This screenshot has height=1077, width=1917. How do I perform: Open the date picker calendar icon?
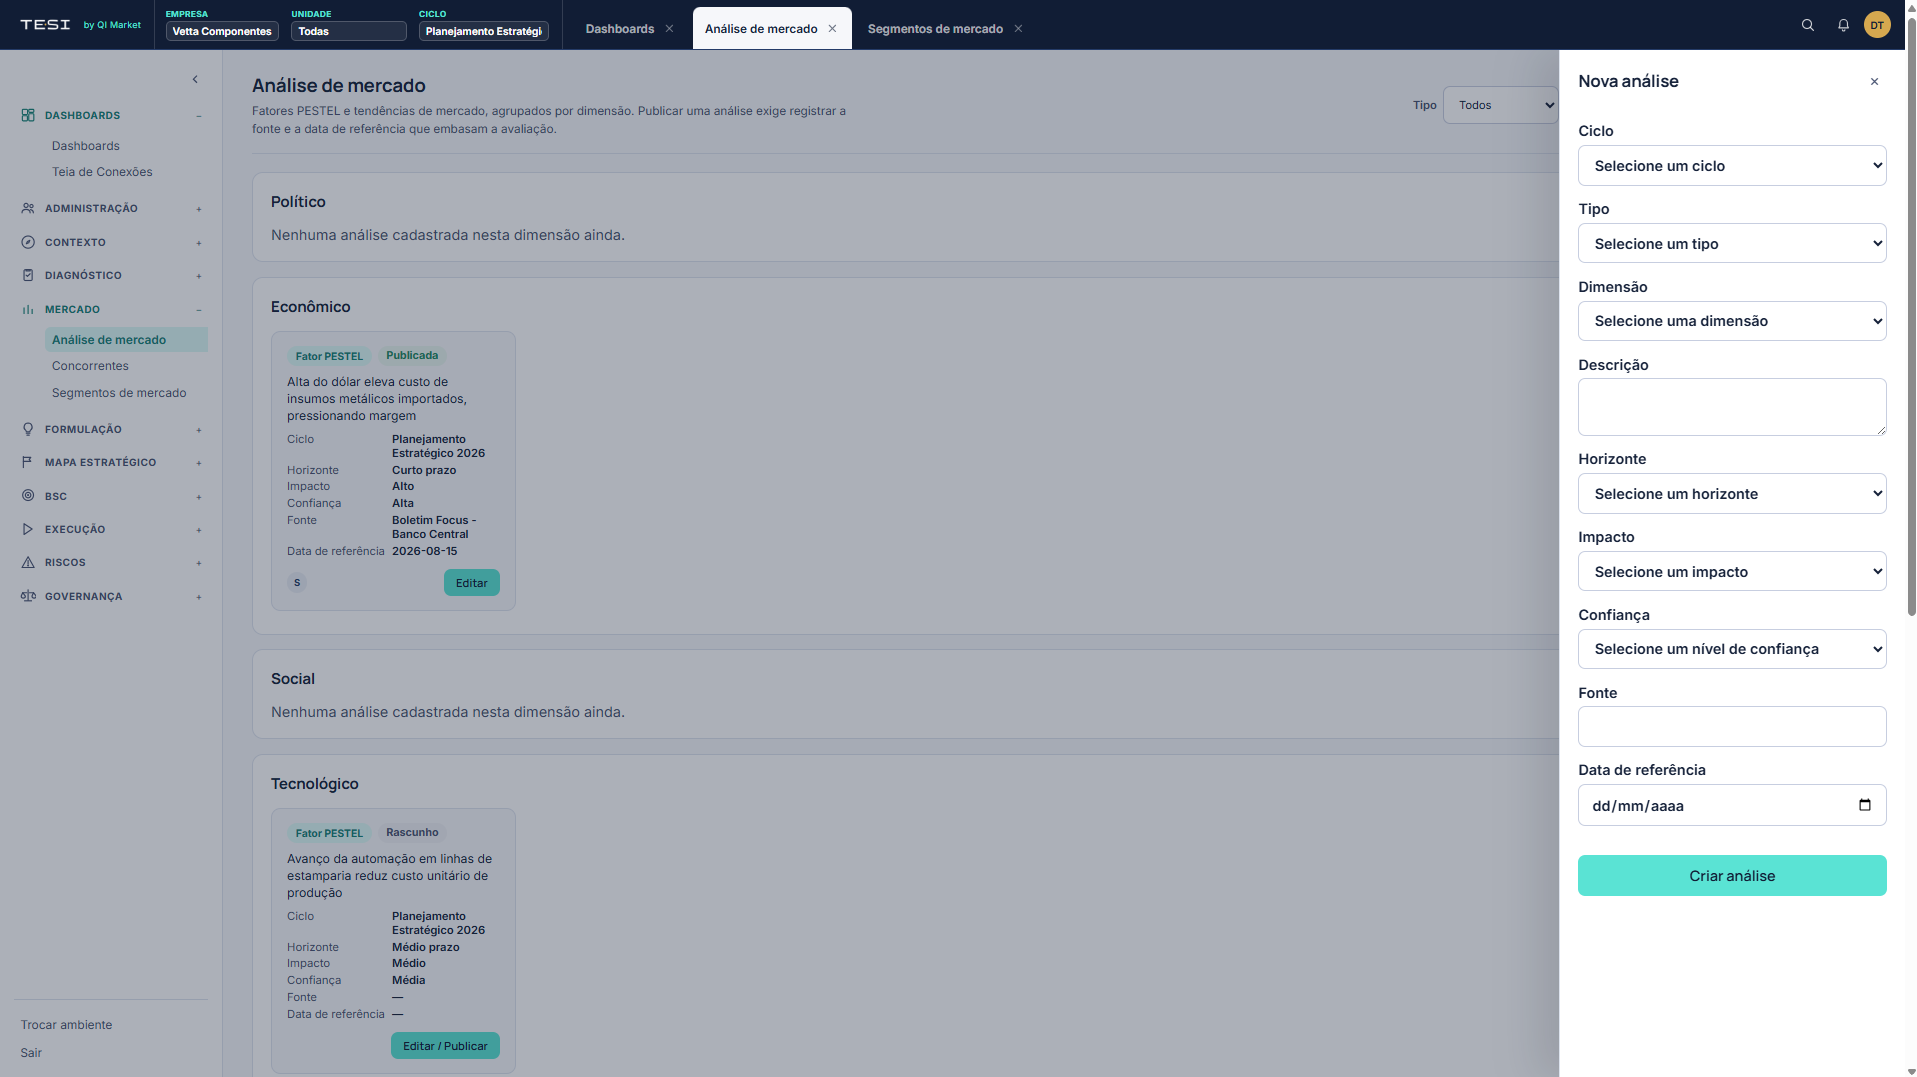pyautogui.click(x=1864, y=805)
